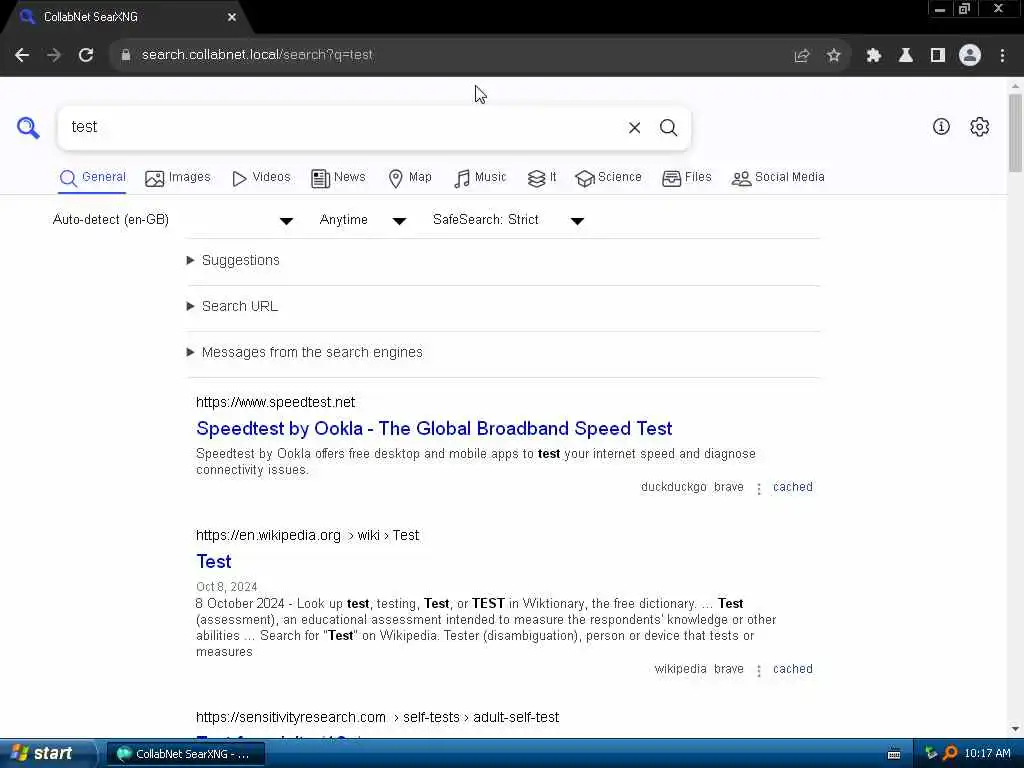Screen dimensions: 1024x768
Task: Toggle the browser side panel icon
Action: (938, 56)
